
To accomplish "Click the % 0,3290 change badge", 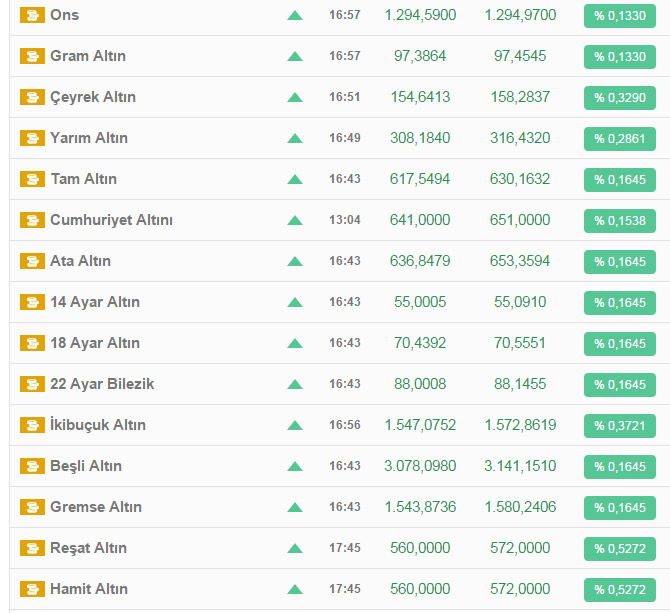I will click(619, 97).
